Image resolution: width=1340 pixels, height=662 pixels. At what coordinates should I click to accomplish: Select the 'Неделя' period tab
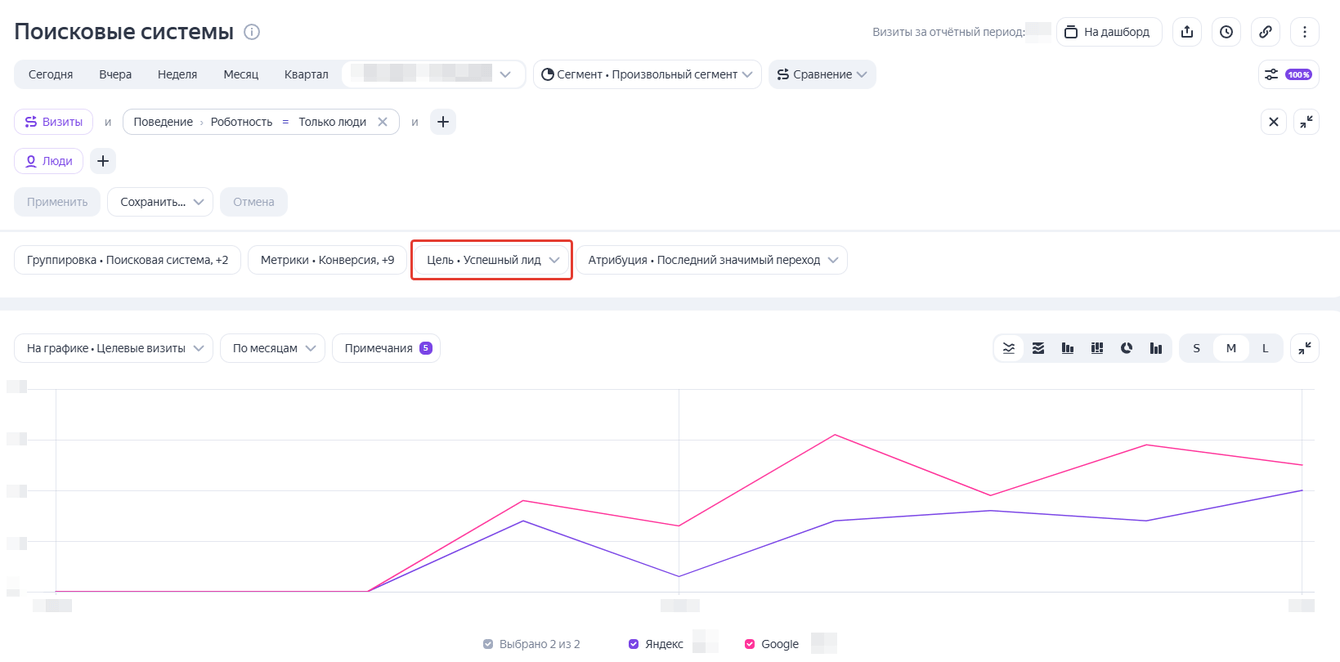pos(177,74)
